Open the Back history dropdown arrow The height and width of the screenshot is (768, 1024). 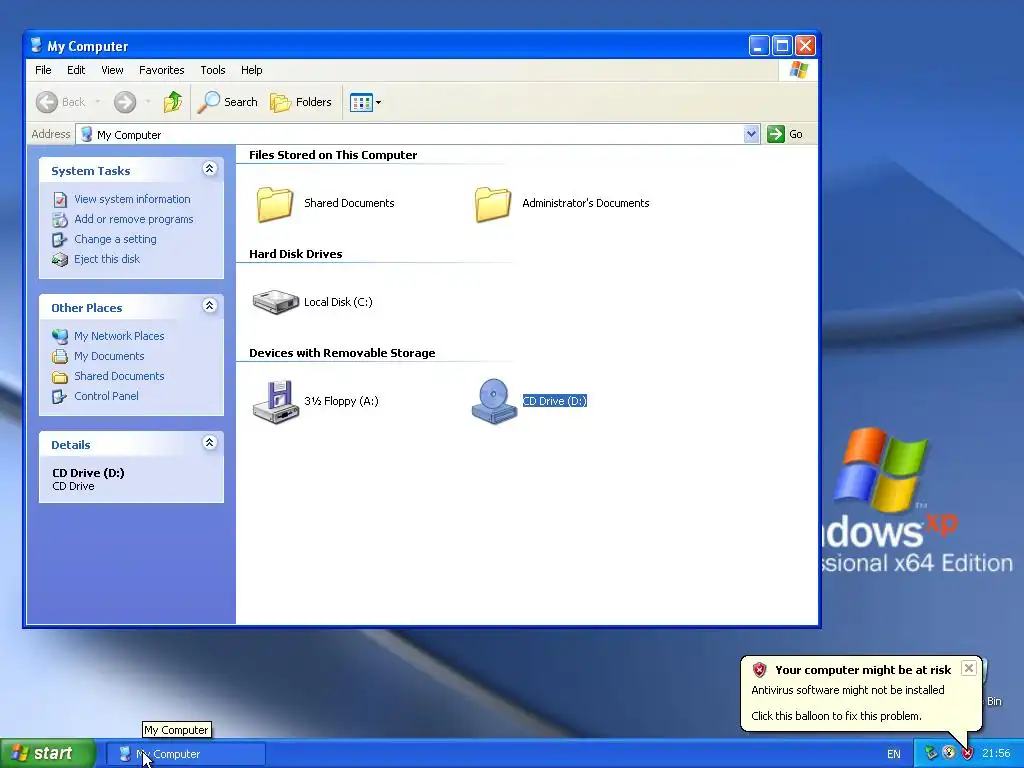click(98, 102)
